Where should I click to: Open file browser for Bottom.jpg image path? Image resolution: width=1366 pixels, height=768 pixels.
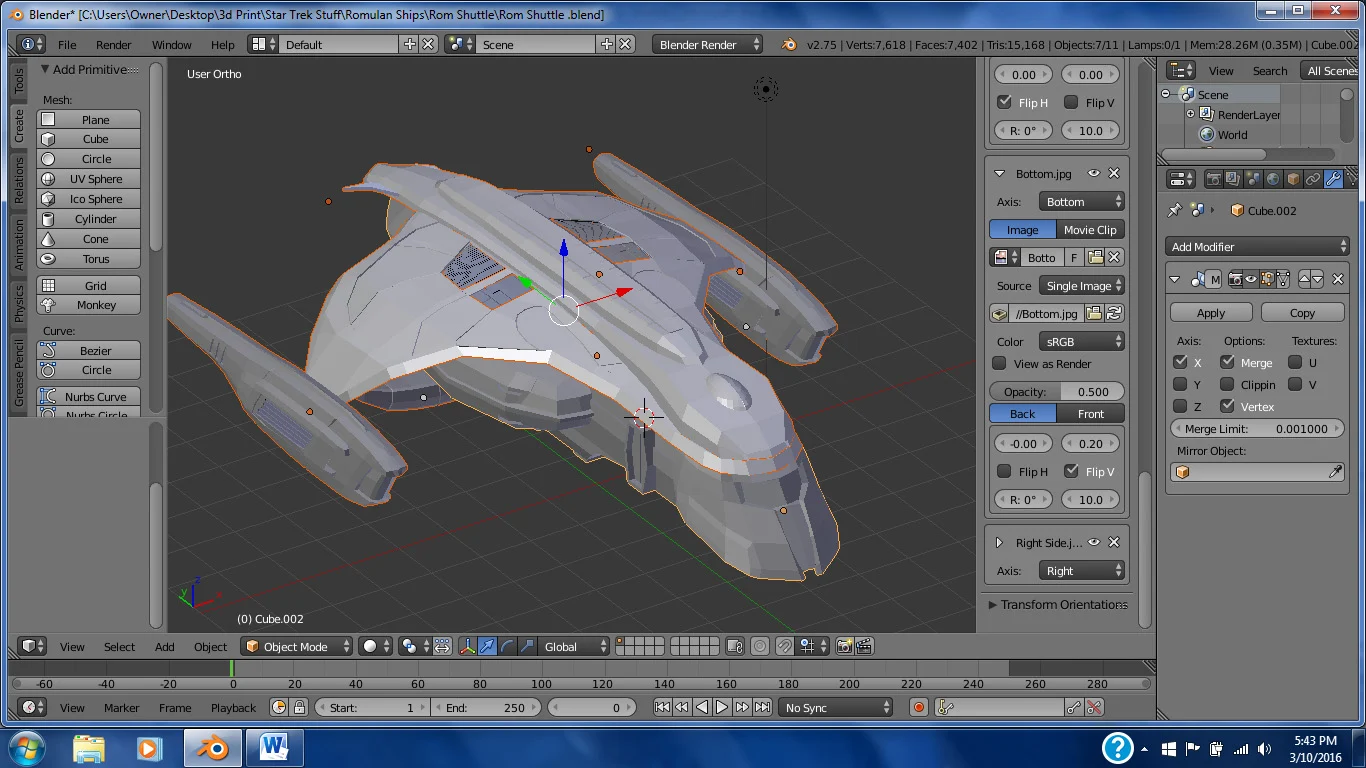(1096, 314)
